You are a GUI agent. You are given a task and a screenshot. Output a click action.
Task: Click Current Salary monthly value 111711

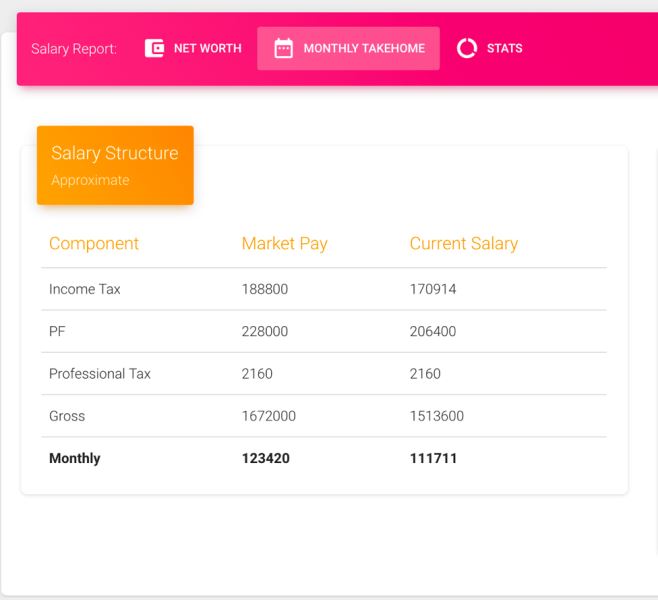[433, 458]
